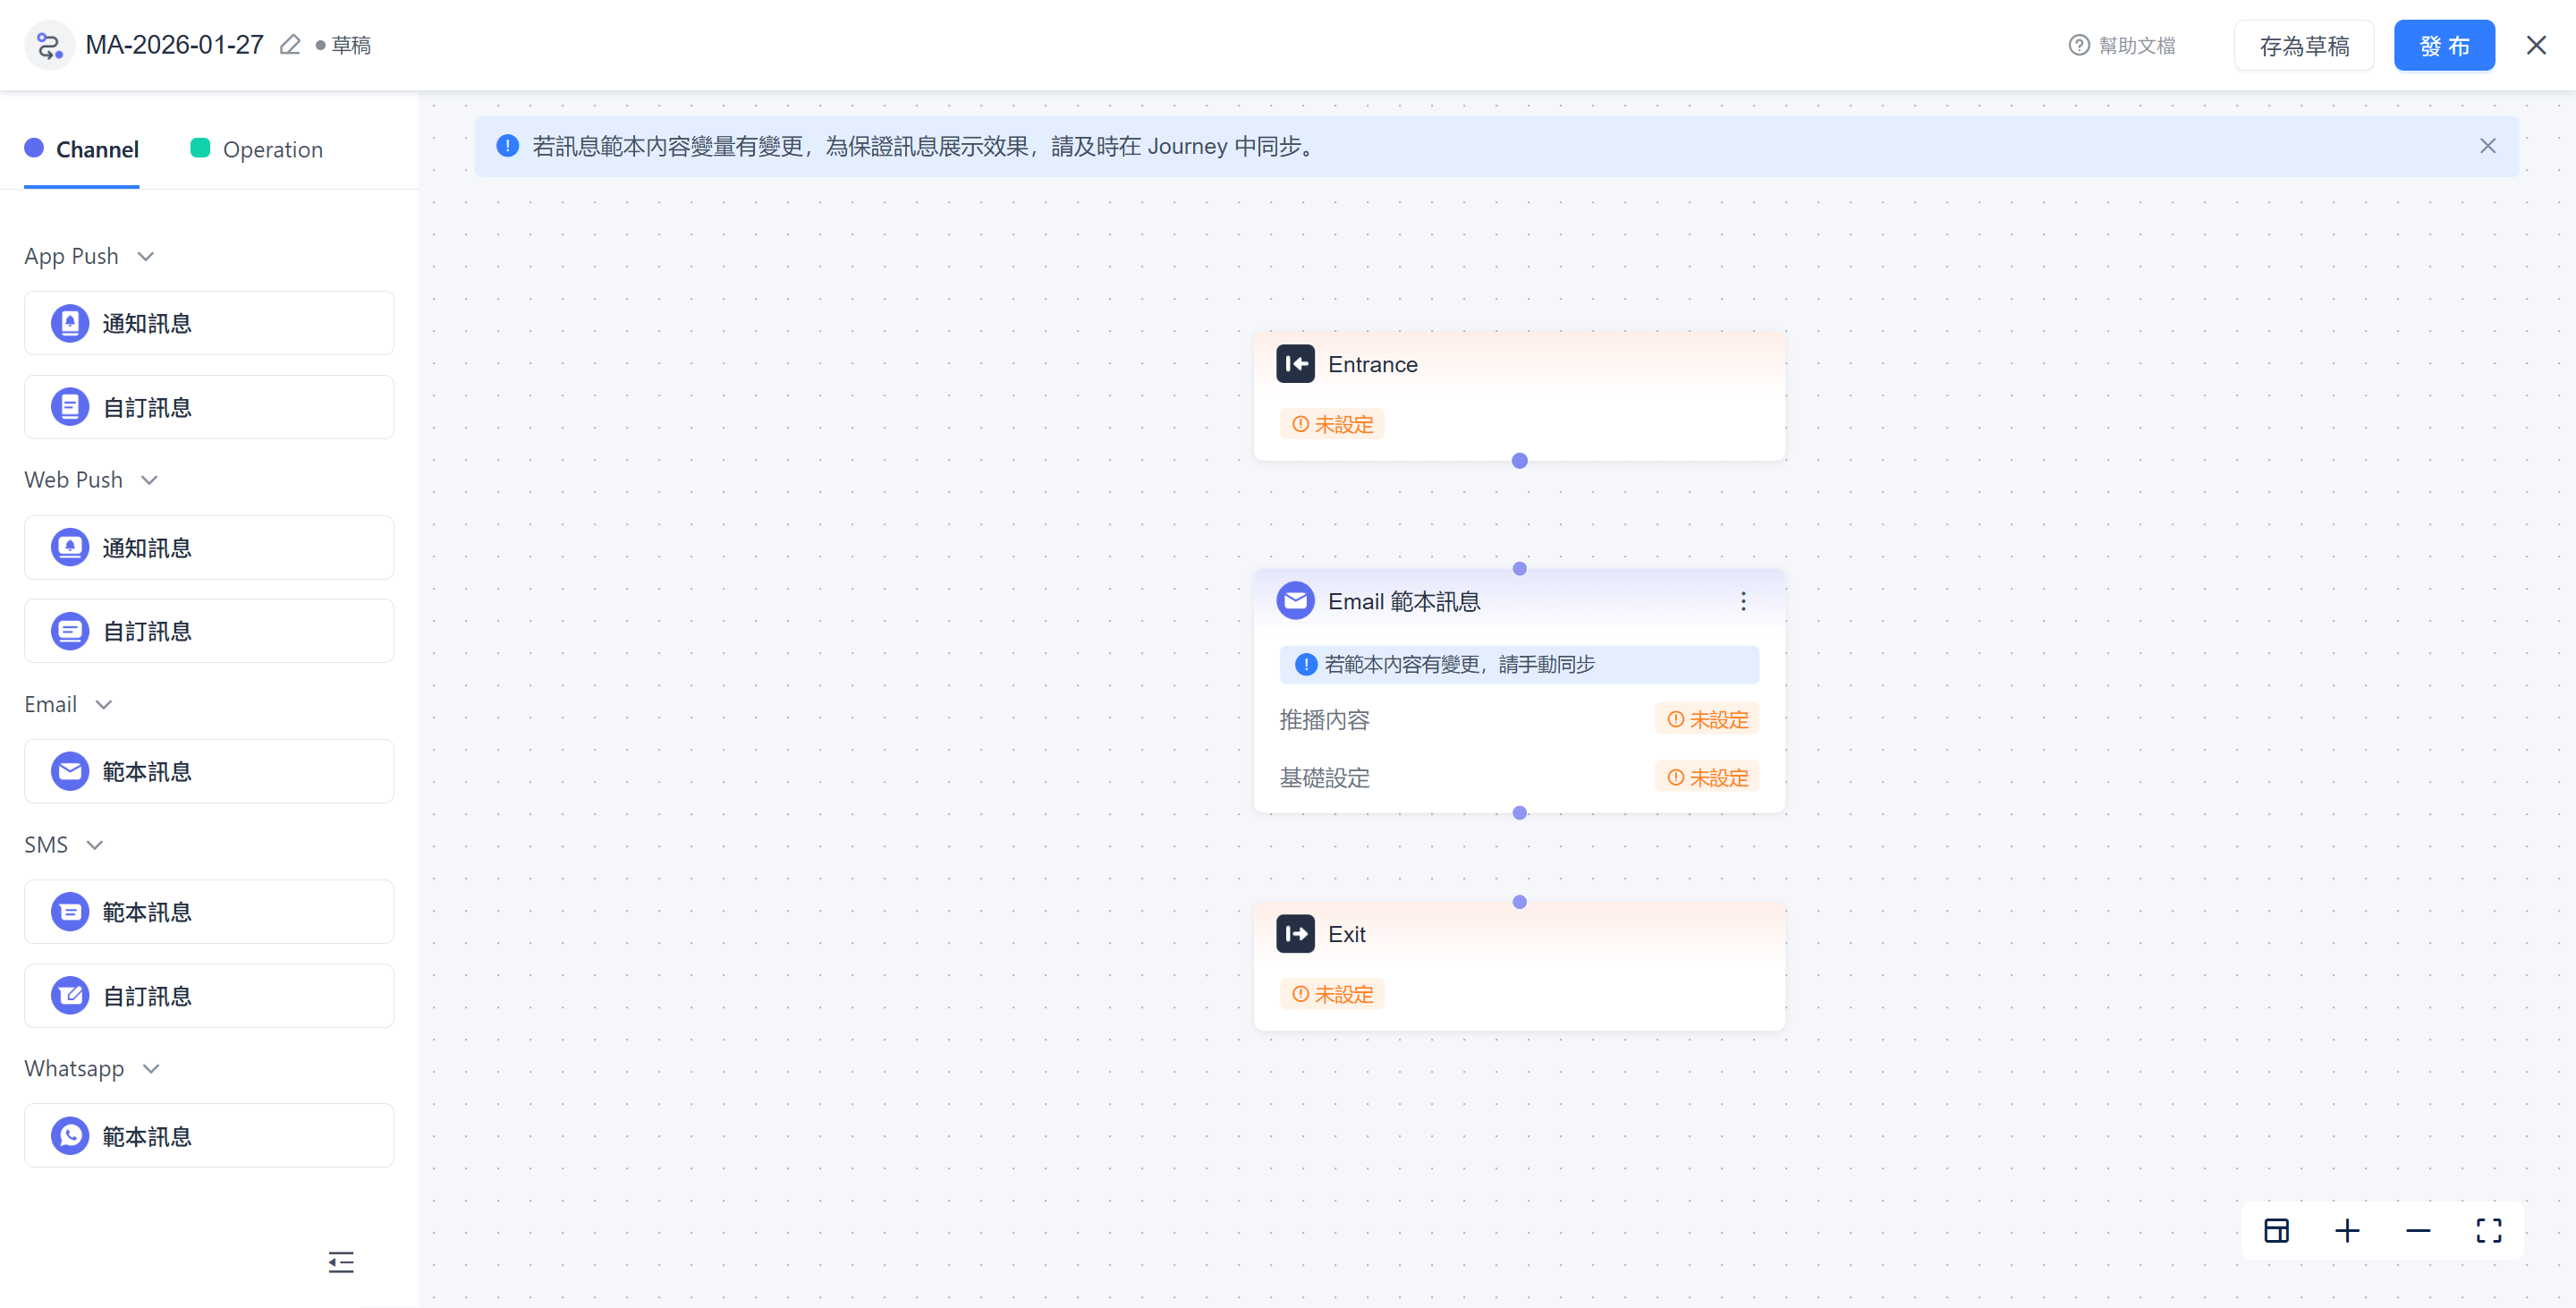Image resolution: width=2576 pixels, height=1308 pixels.
Task: Click 存為草稿 to save draft
Action: tap(2303, 46)
